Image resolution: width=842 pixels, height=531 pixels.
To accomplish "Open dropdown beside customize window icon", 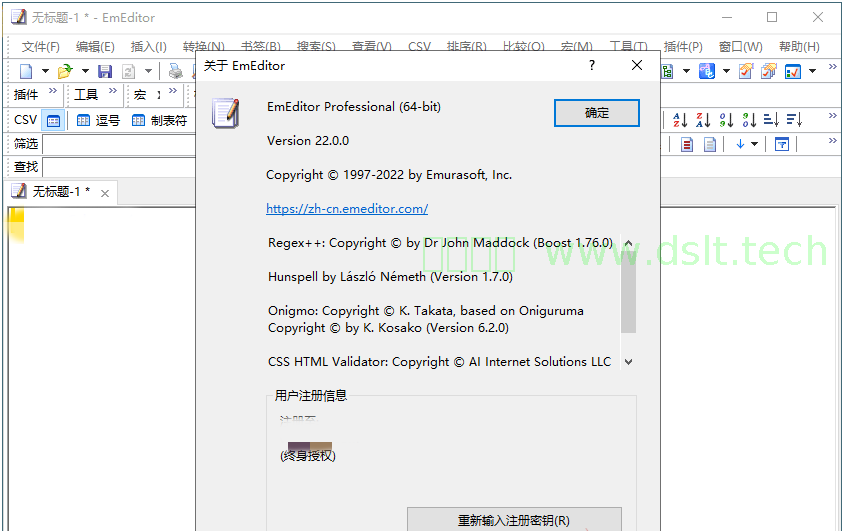I will (812, 71).
